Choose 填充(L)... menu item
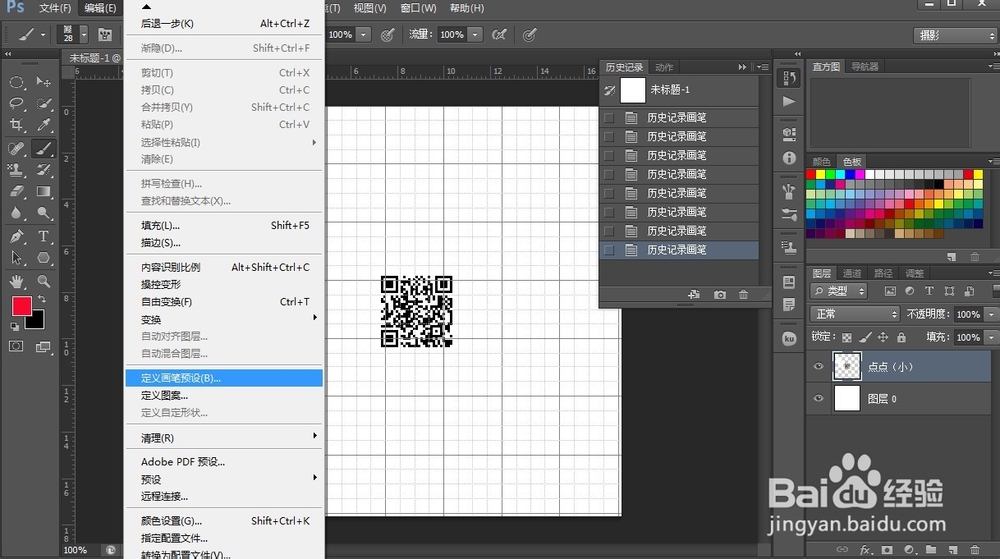The height and width of the screenshot is (559, 1000). tap(224, 225)
